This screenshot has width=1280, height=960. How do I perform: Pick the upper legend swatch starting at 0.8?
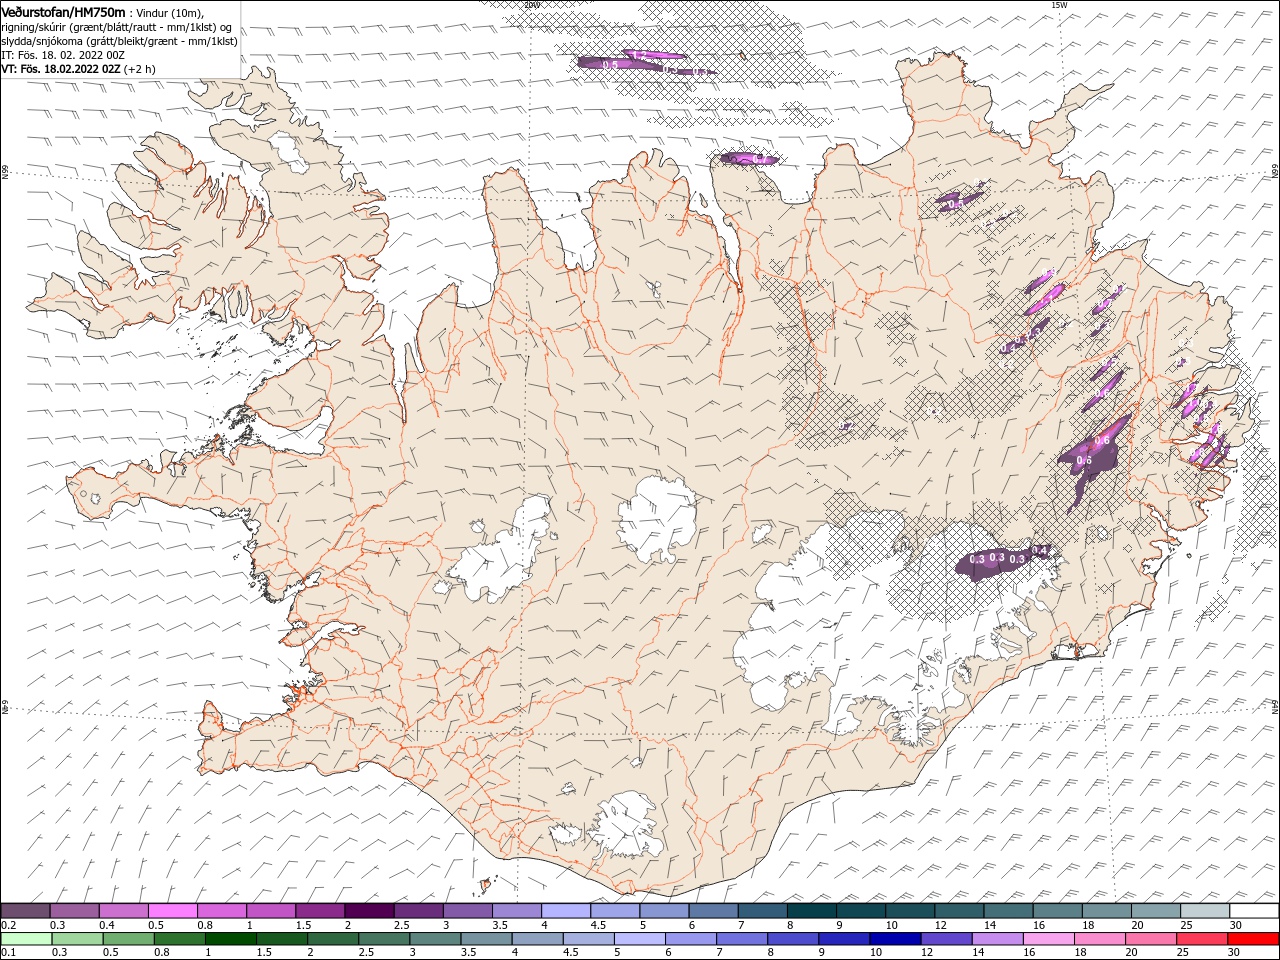click(x=222, y=911)
